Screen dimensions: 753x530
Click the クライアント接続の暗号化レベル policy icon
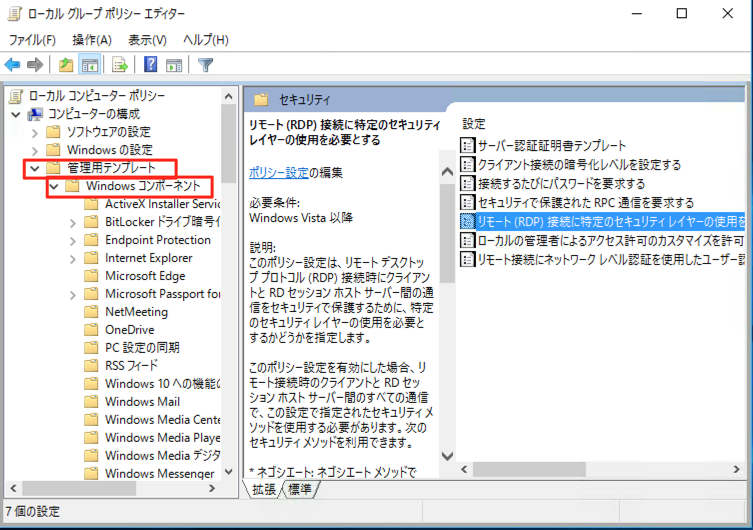coord(467,164)
